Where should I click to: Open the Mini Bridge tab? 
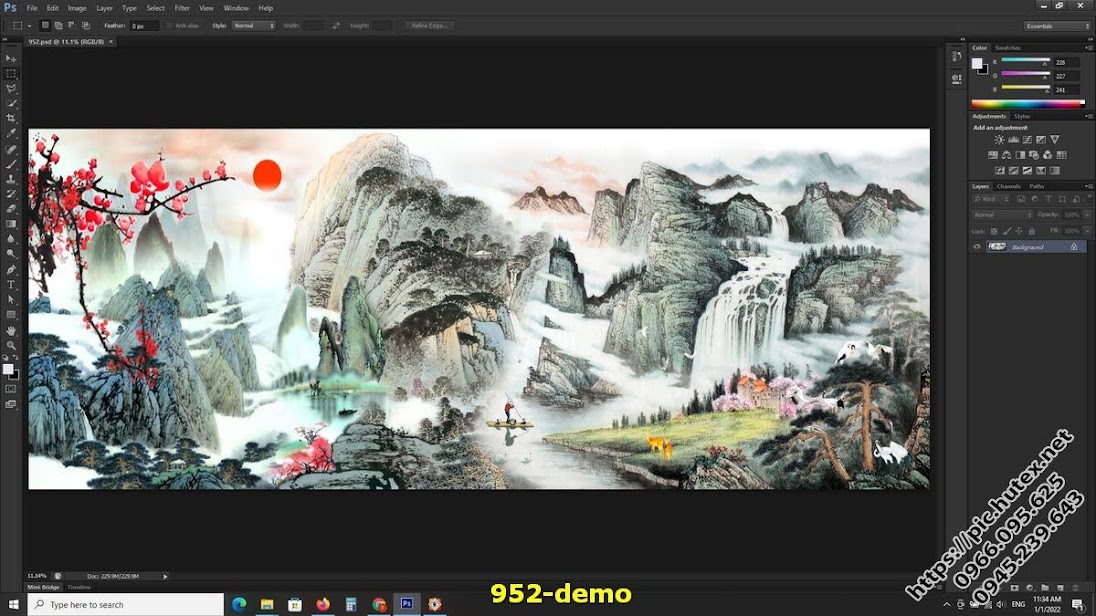[x=43, y=588]
